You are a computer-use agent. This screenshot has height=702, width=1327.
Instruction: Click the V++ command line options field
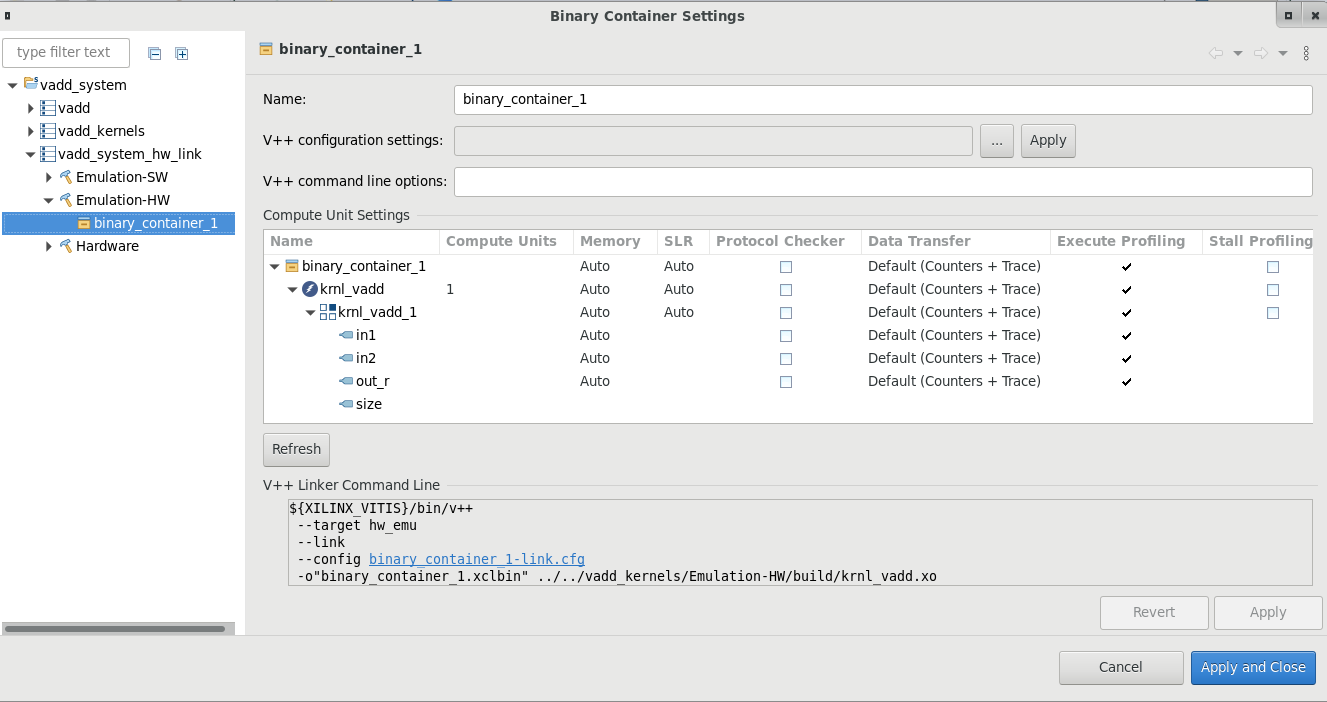pyautogui.click(x=882, y=182)
